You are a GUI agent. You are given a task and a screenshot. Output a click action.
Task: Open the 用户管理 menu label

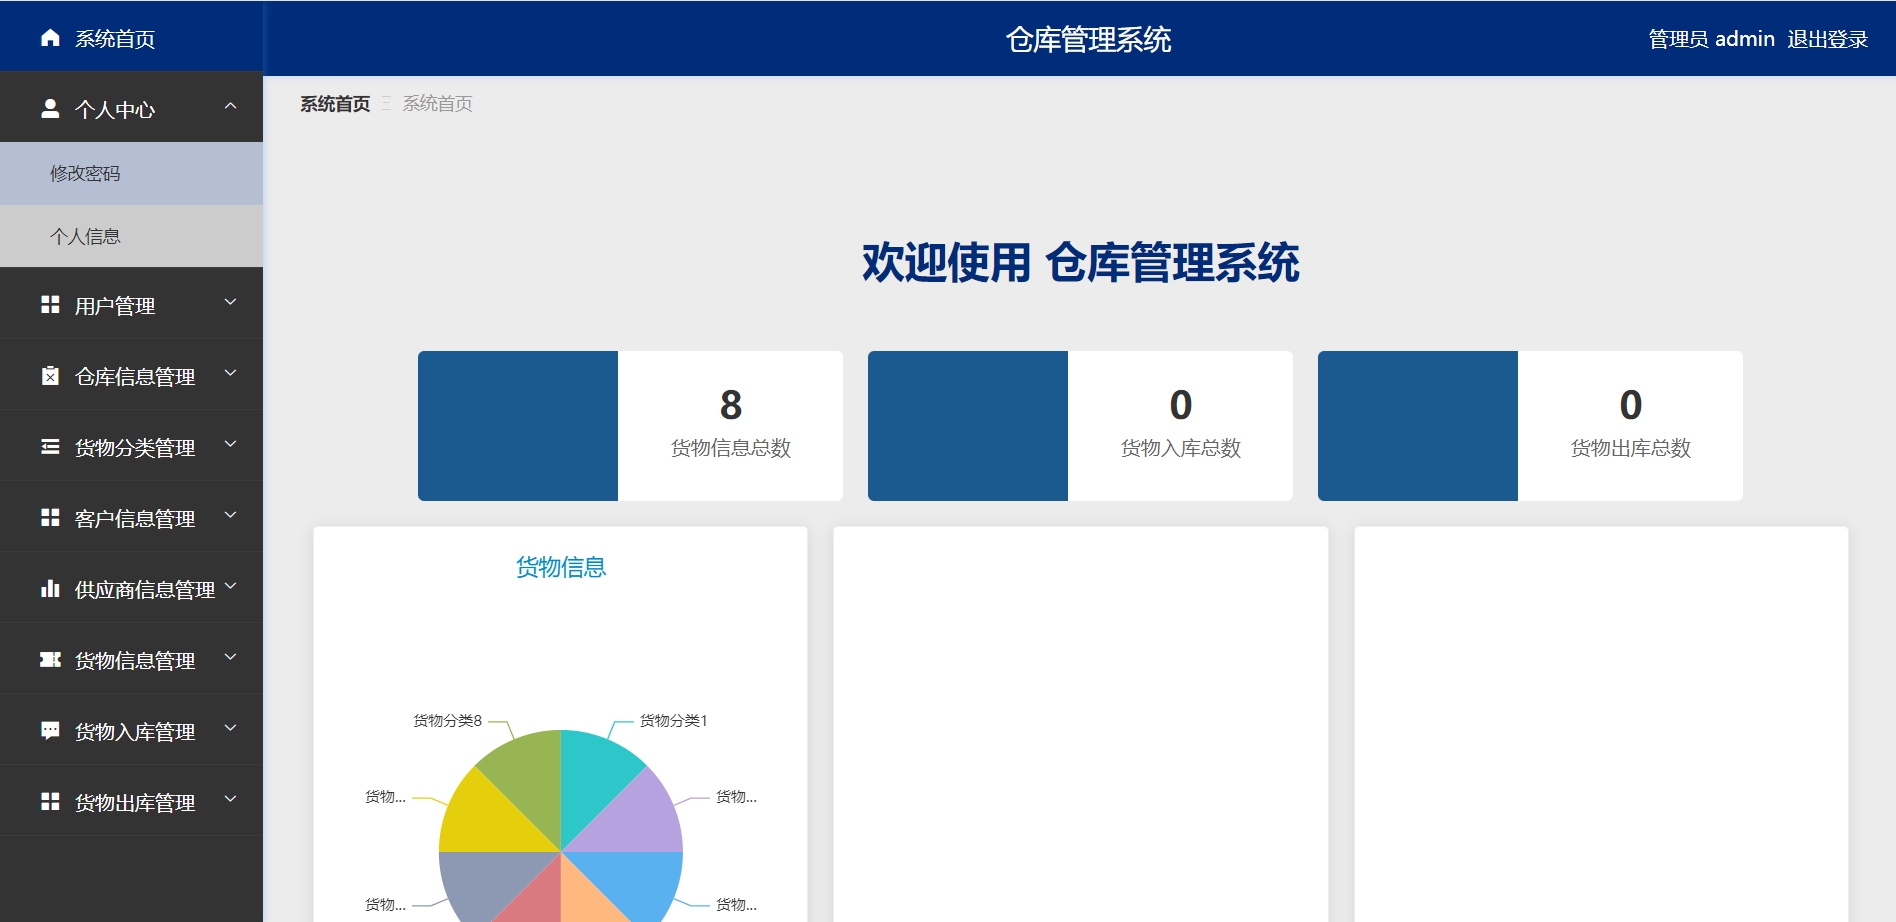point(115,306)
